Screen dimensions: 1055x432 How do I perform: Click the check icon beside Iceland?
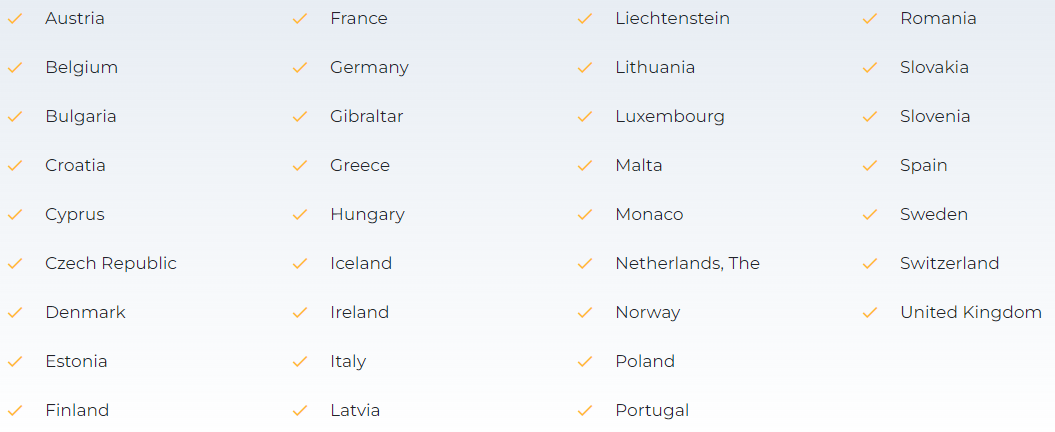(300, 264)
